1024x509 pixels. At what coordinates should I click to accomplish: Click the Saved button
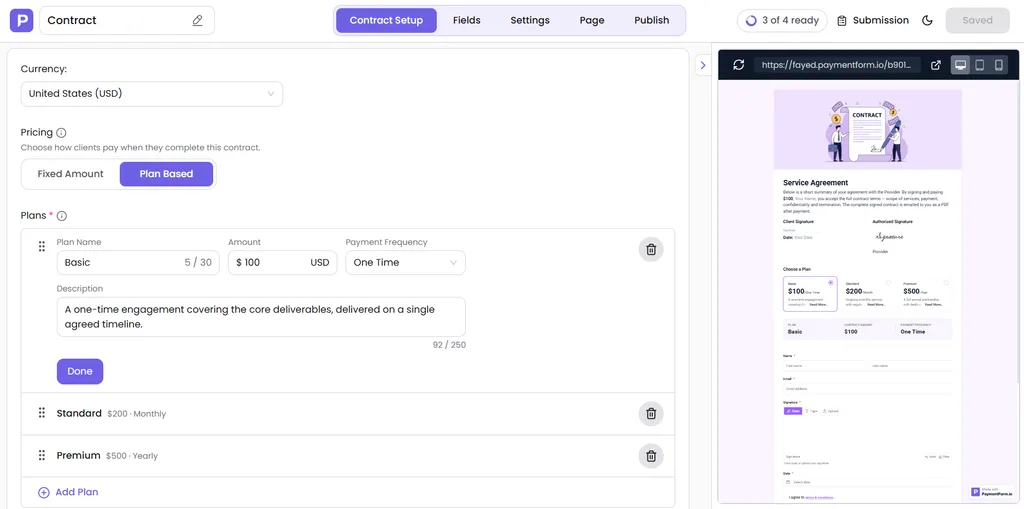pos(977,20)
